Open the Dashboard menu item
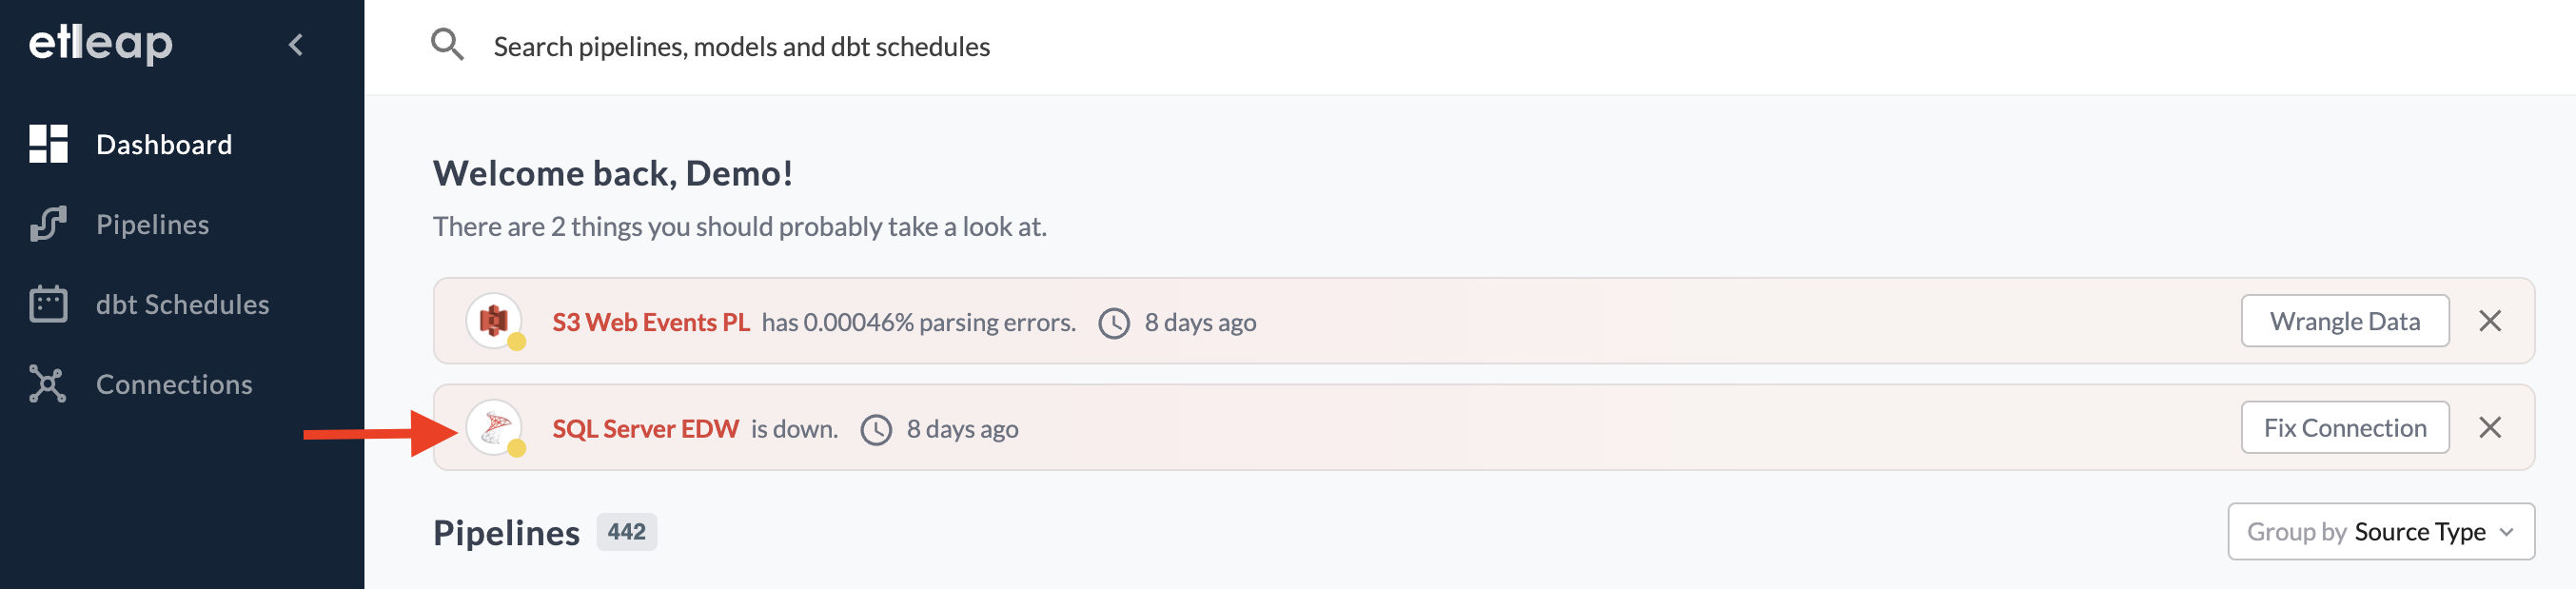The image size is (2576, 589). click(163, 145)
